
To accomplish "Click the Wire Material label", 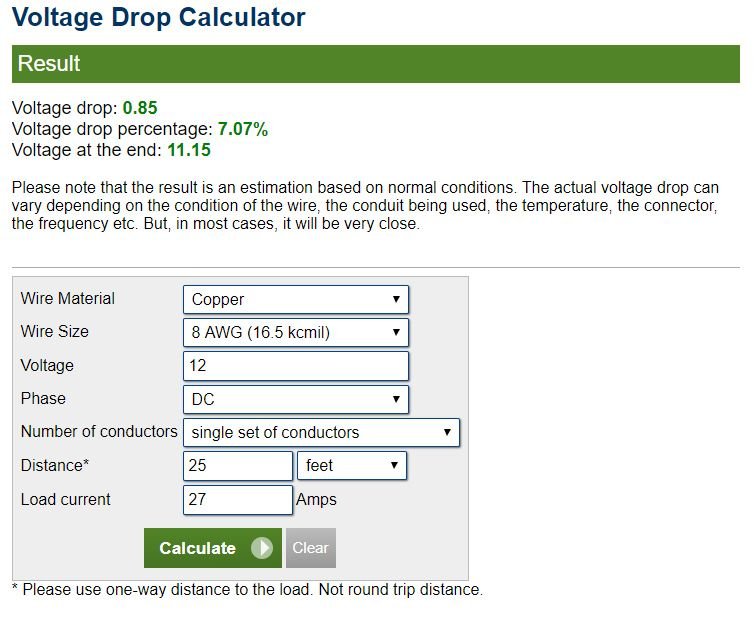I will [x=68, y=298].
